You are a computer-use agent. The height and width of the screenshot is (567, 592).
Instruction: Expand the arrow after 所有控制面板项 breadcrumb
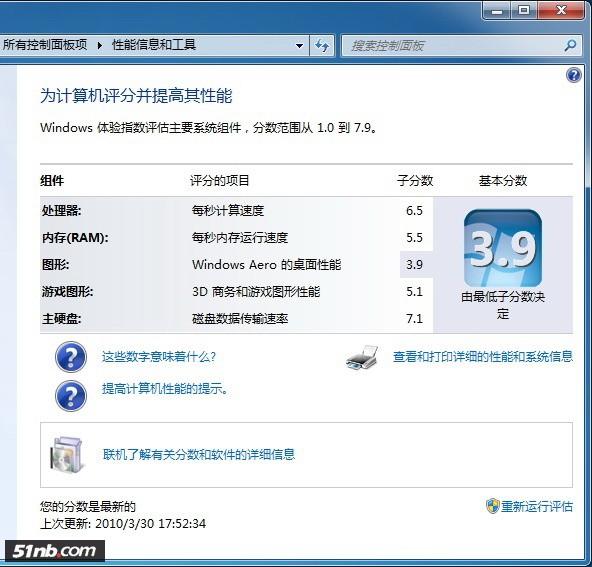coord(100,46)
